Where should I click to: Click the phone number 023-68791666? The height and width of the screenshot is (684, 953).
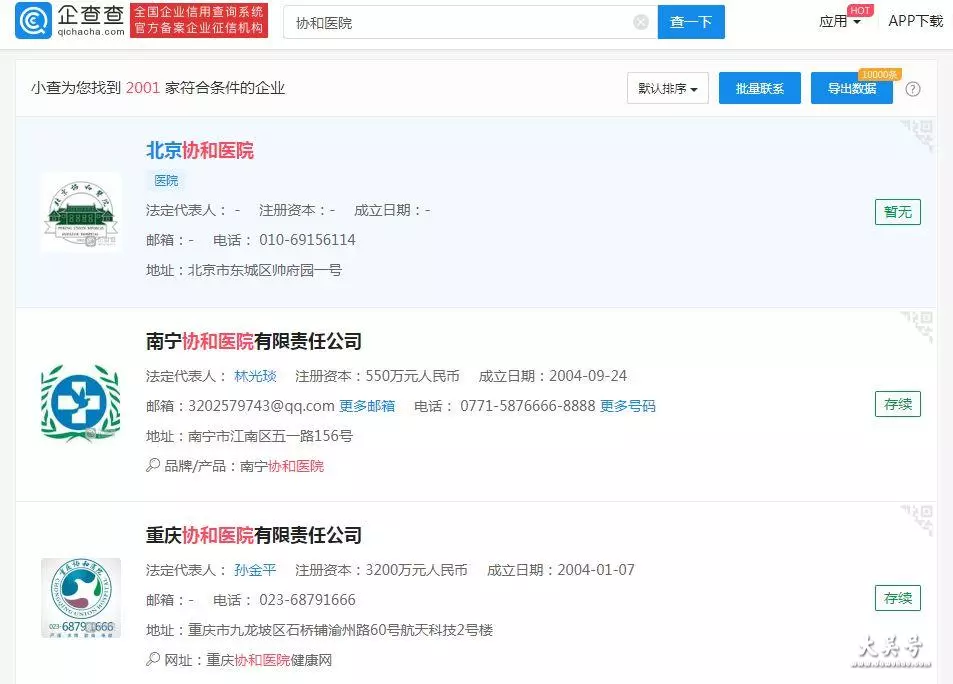[x=307, y=600]
